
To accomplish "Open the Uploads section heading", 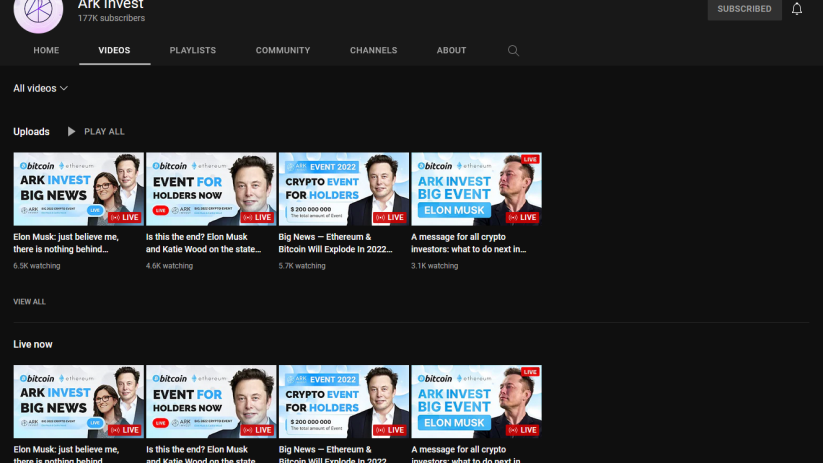I will click(31, 131).
